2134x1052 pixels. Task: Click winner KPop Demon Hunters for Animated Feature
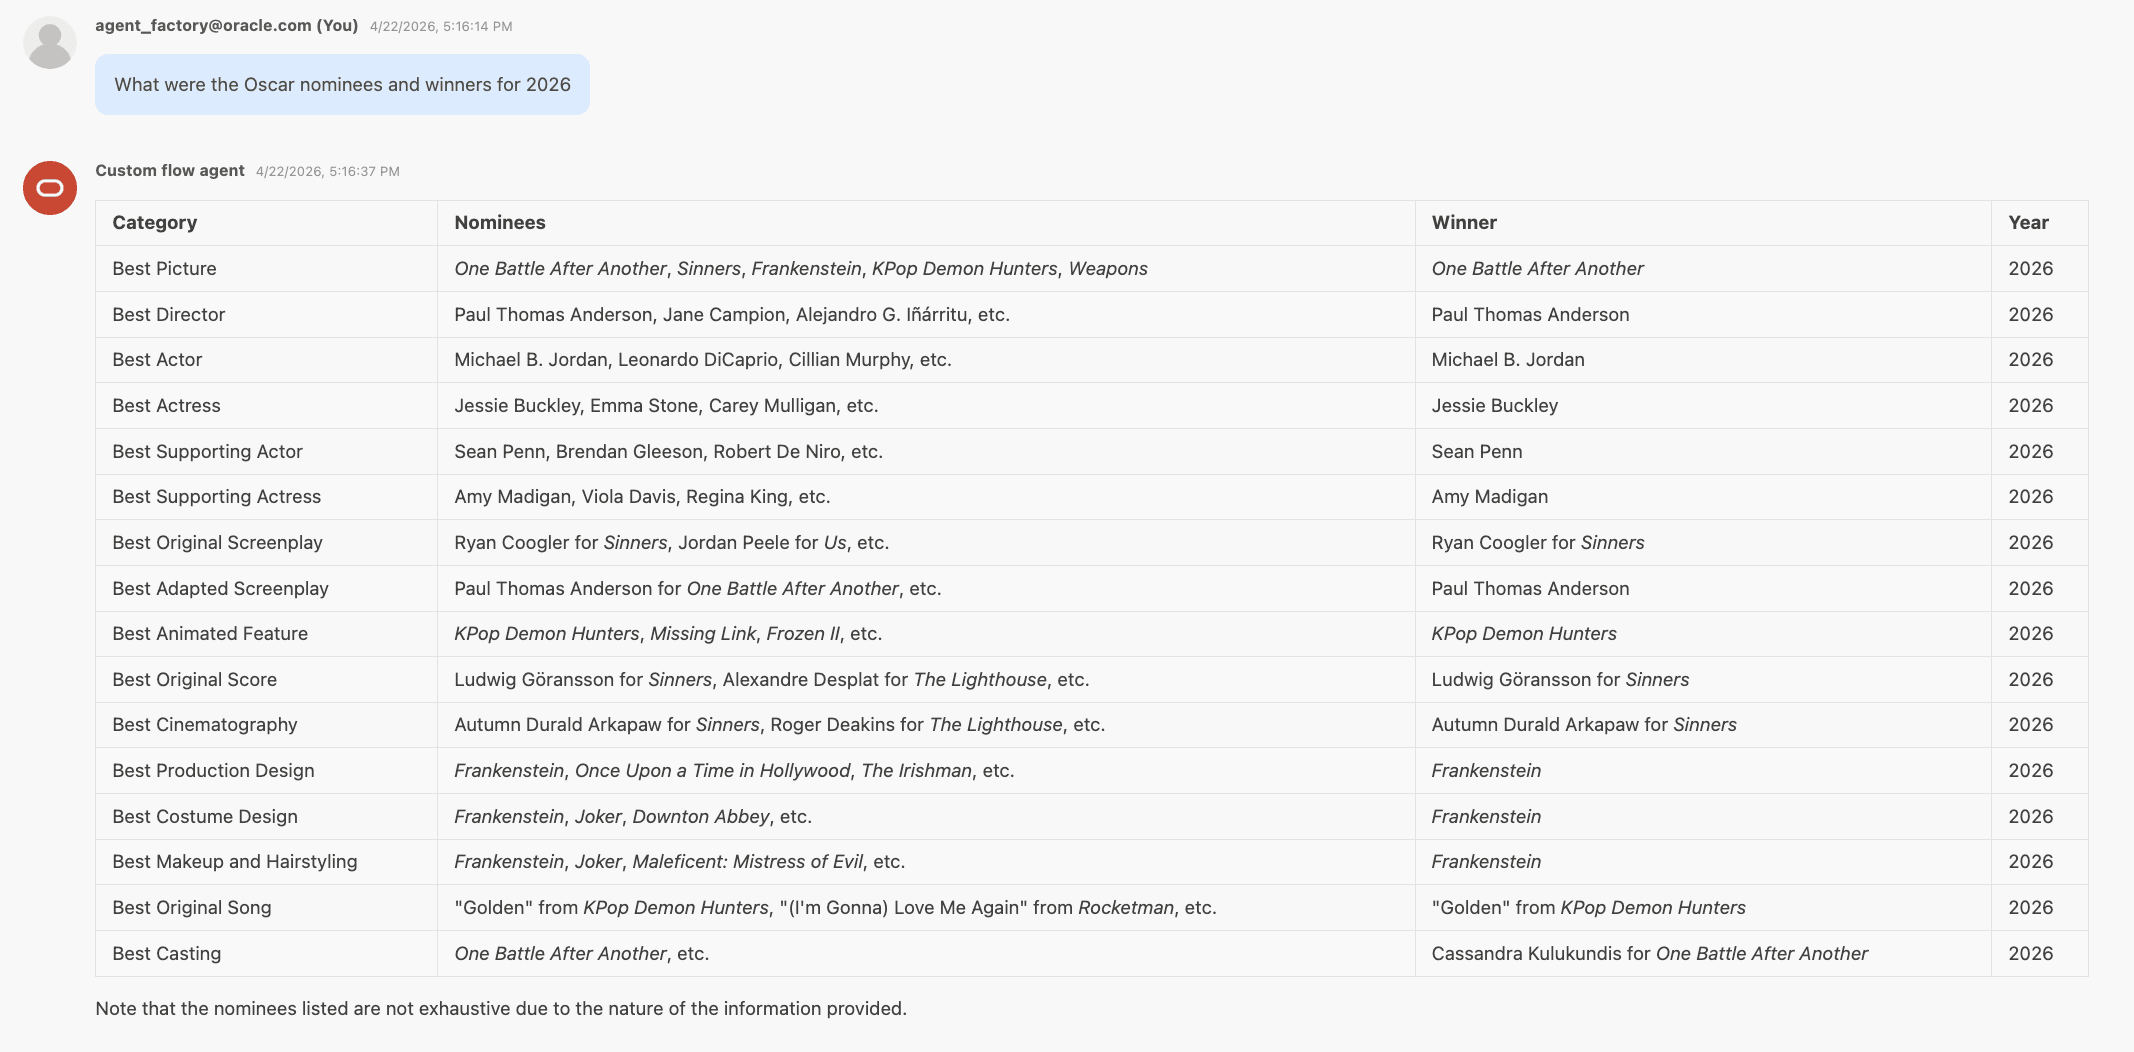click(x=1703, y=634)
